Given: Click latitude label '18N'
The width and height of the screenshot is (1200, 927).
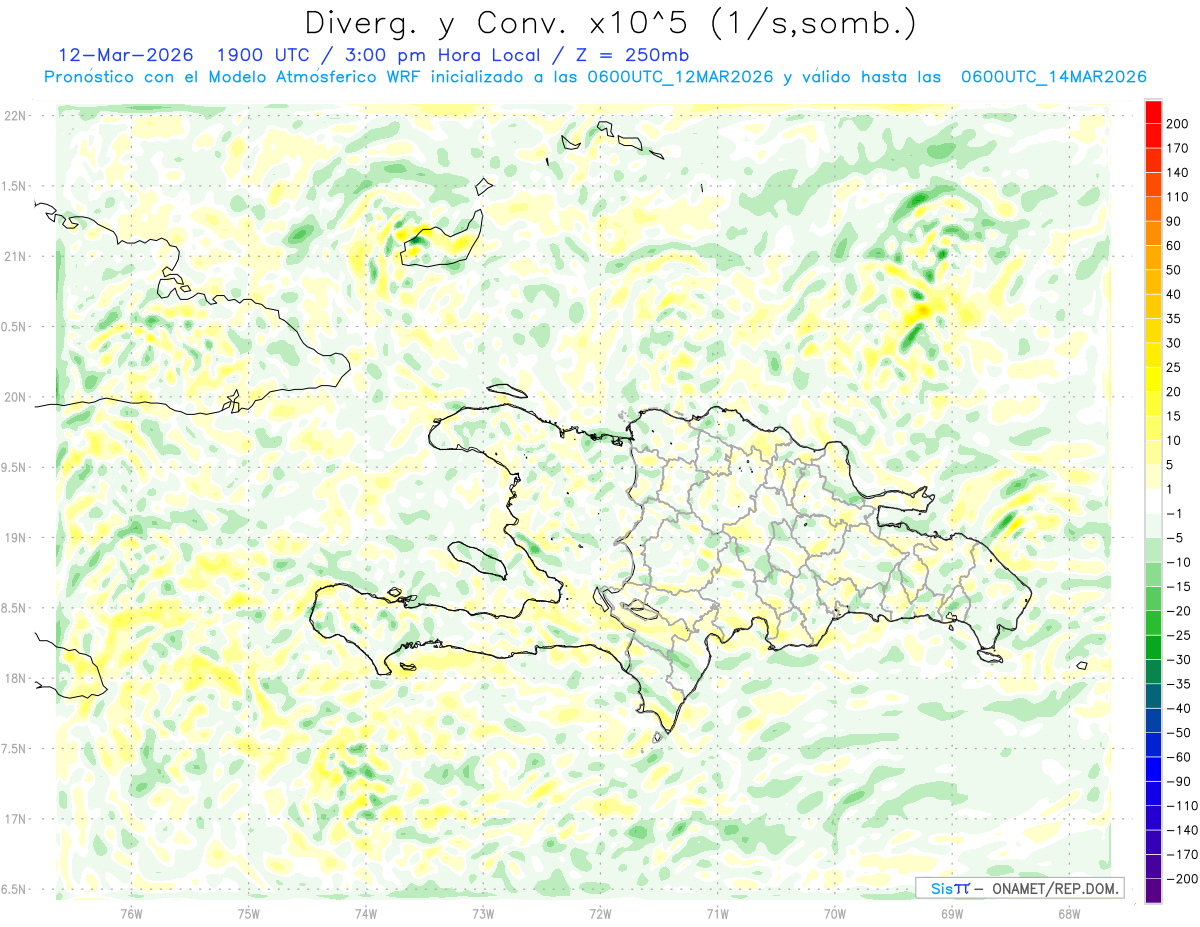Looking at the screenshot, I should pyautogui.click(x=14, y=678).
